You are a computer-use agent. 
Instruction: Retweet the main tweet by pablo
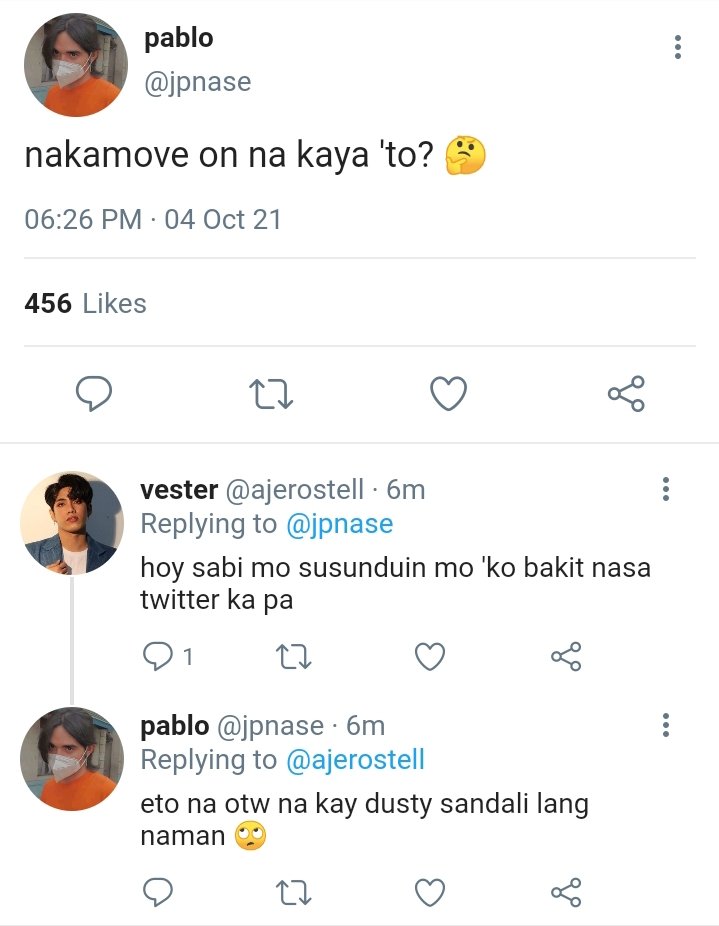click(x=271, y=394)
